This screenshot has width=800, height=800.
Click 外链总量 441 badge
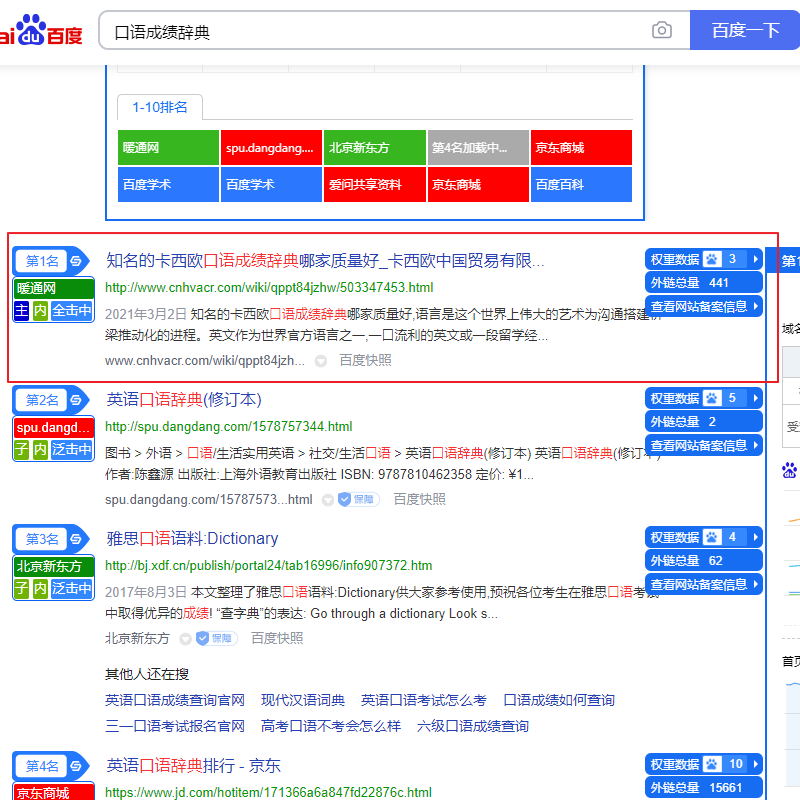(x=704, y=283)
